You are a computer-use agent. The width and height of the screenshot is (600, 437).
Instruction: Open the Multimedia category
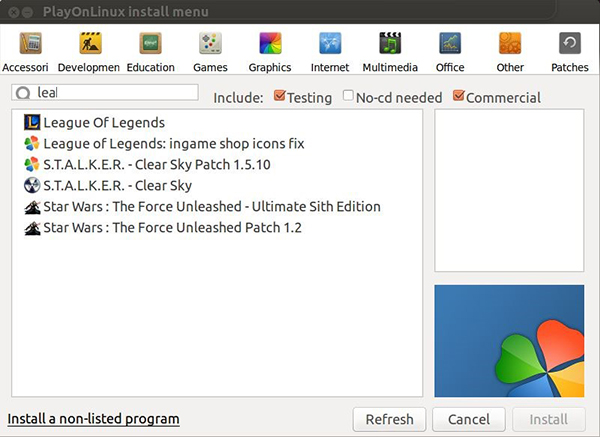[390, 53]
